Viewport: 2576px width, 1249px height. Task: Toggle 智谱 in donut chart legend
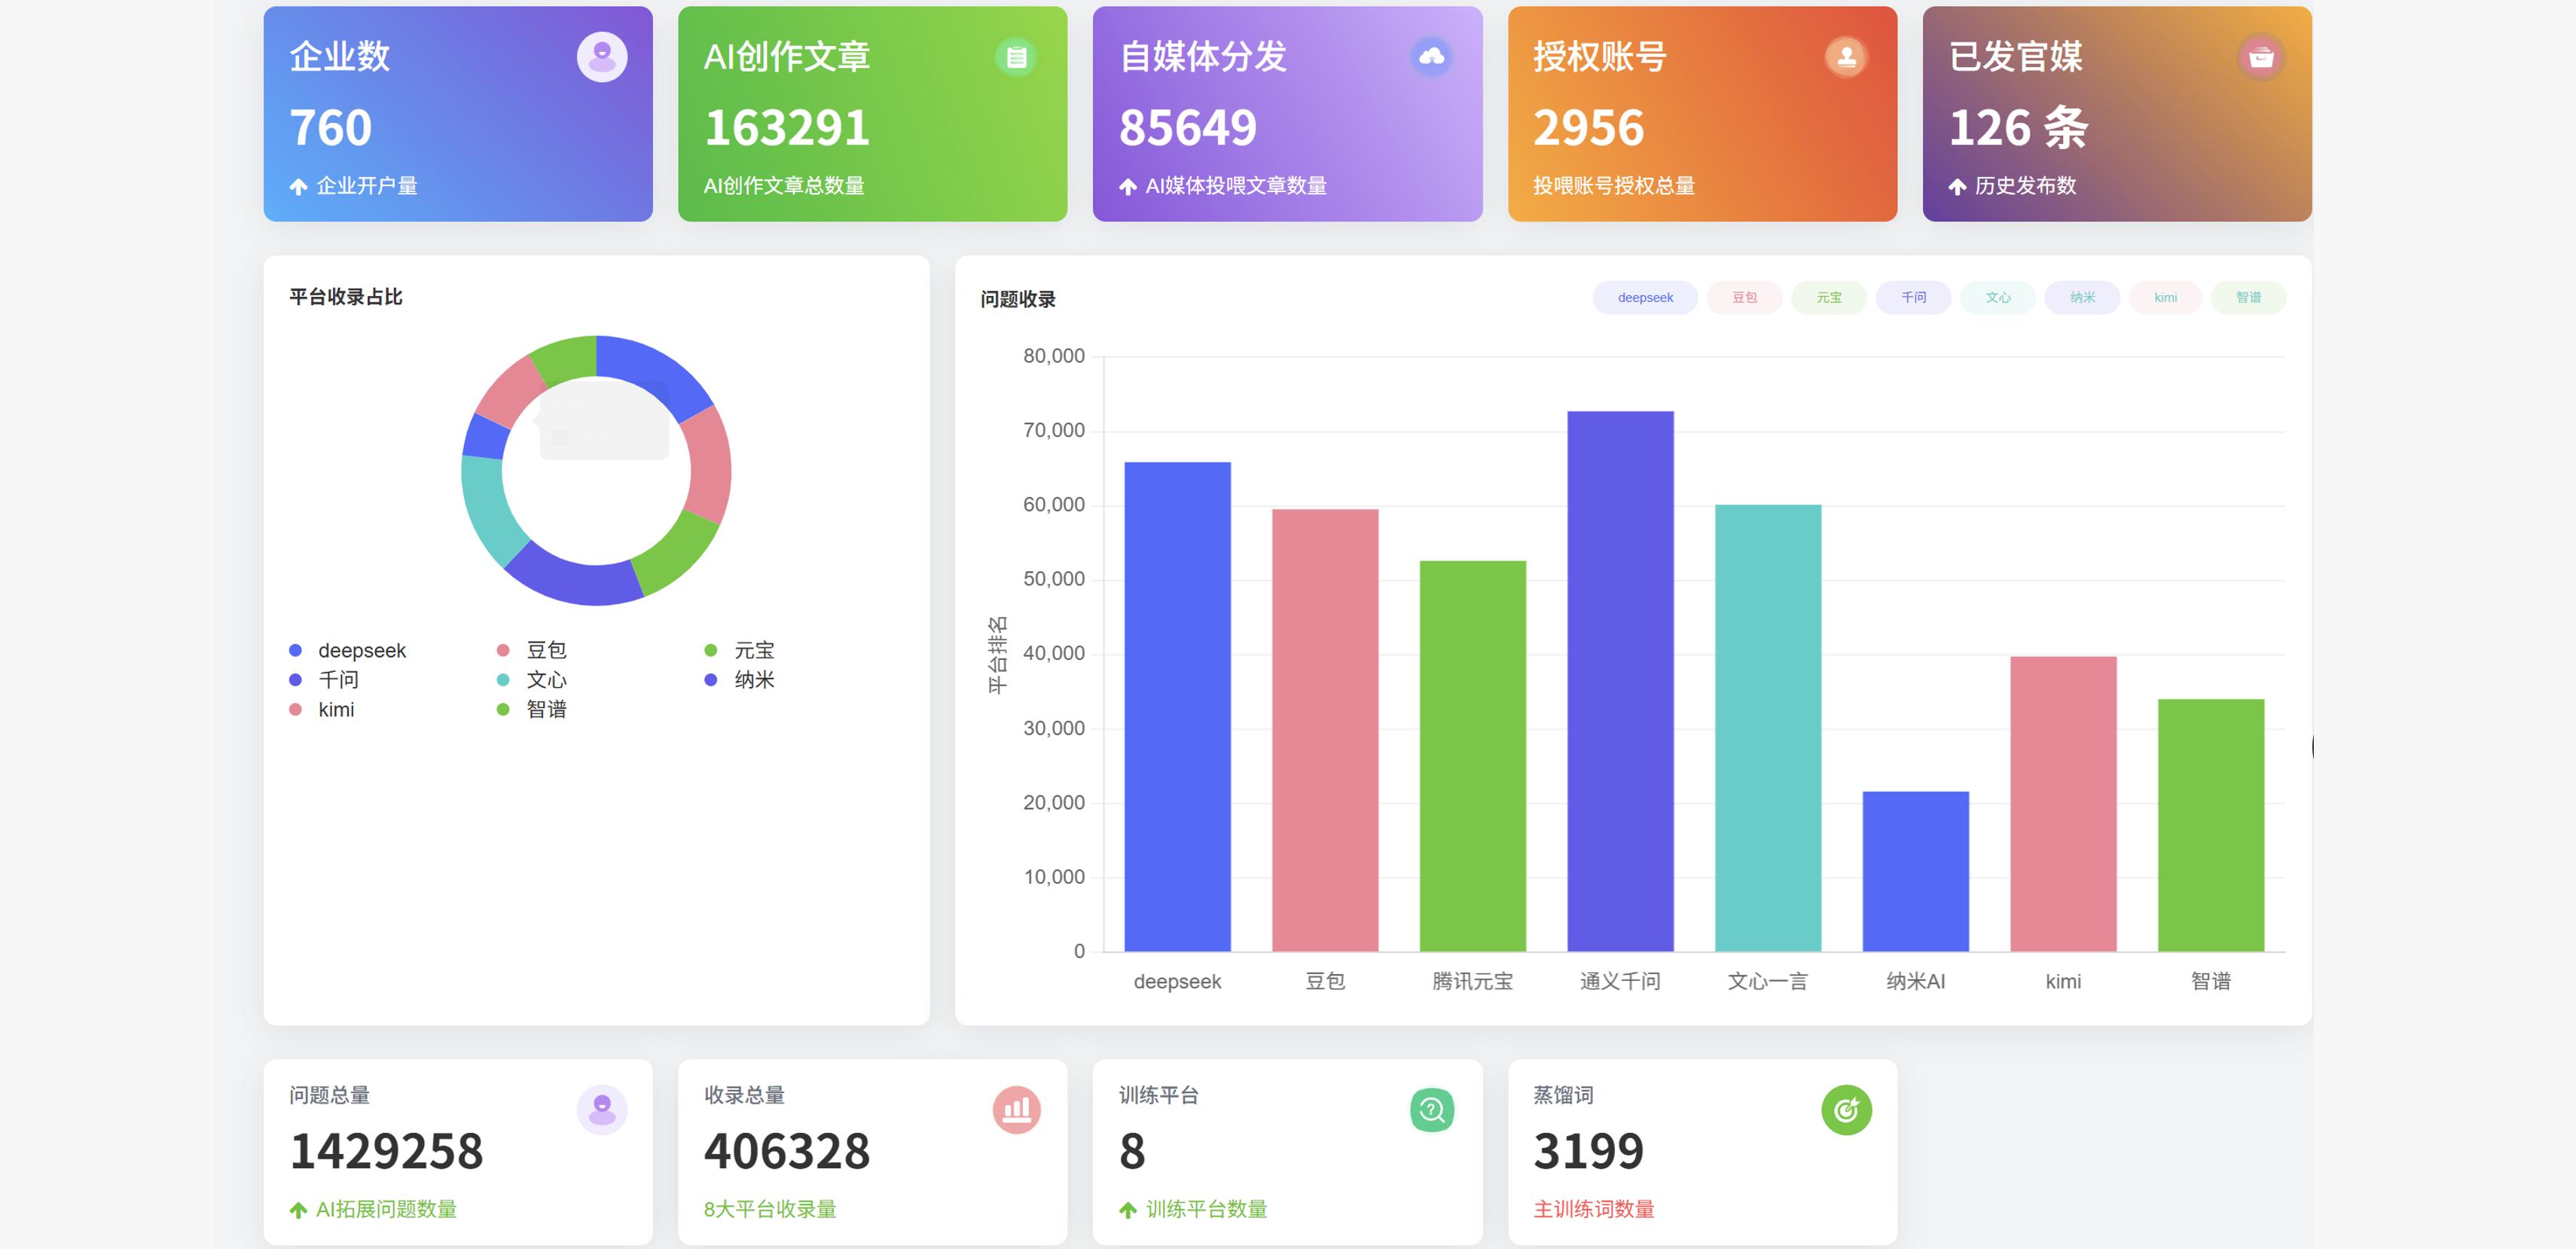[532, 710]
